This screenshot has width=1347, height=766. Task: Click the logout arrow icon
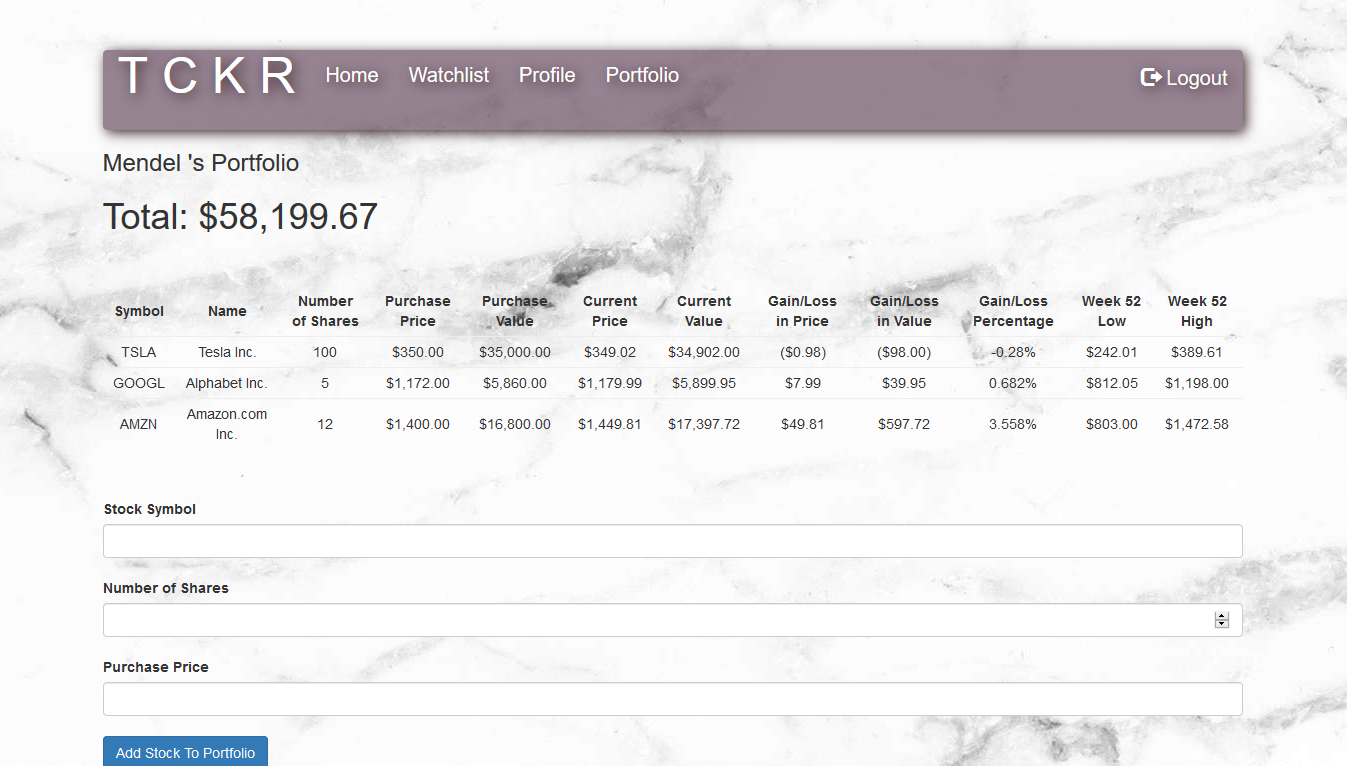pyautogui.click(x=1151, y=77)
